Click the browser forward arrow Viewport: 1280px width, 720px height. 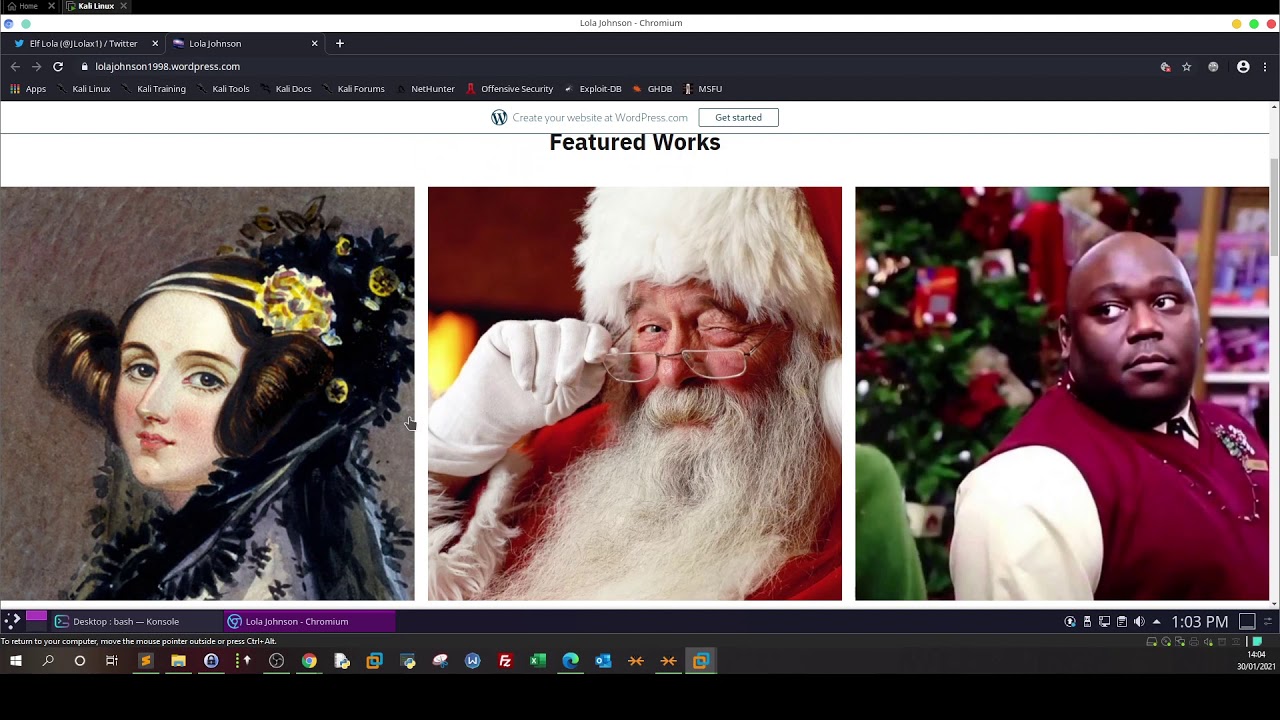coord(36,67)
